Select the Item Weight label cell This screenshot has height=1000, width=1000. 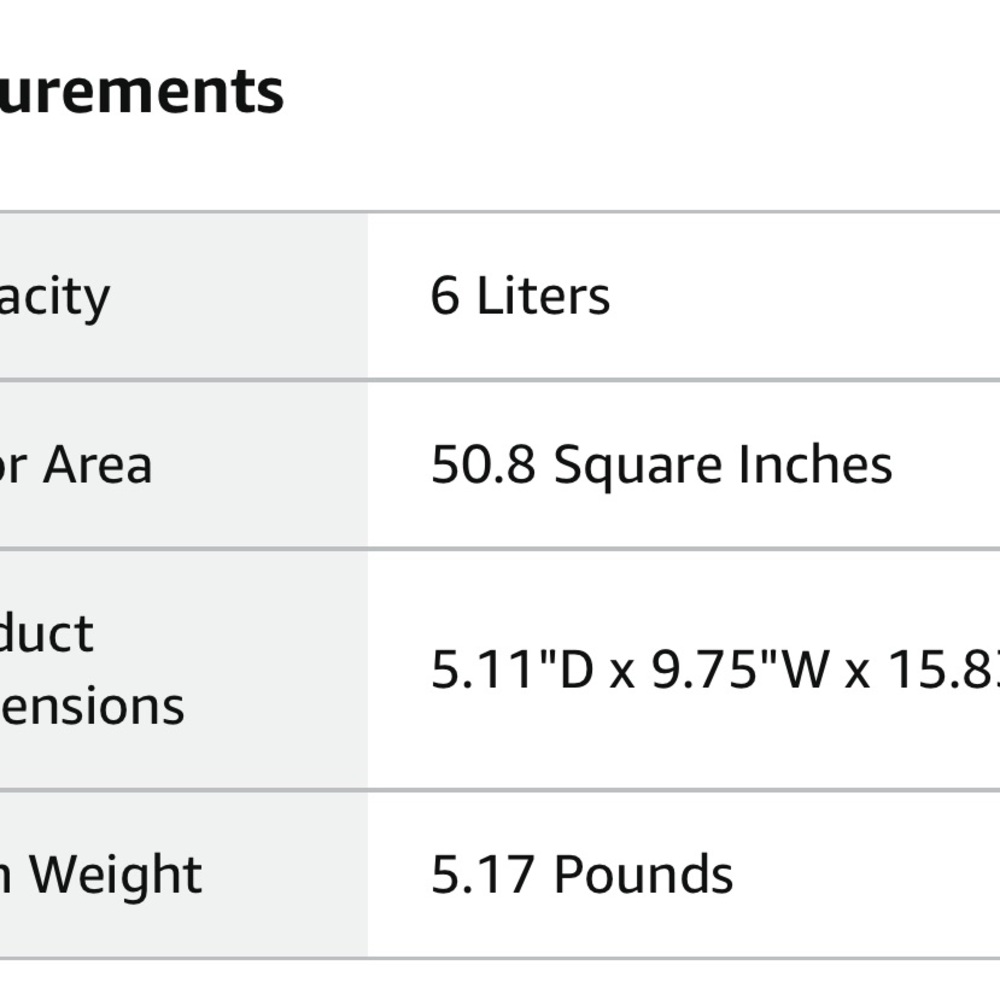click(184, 874)
